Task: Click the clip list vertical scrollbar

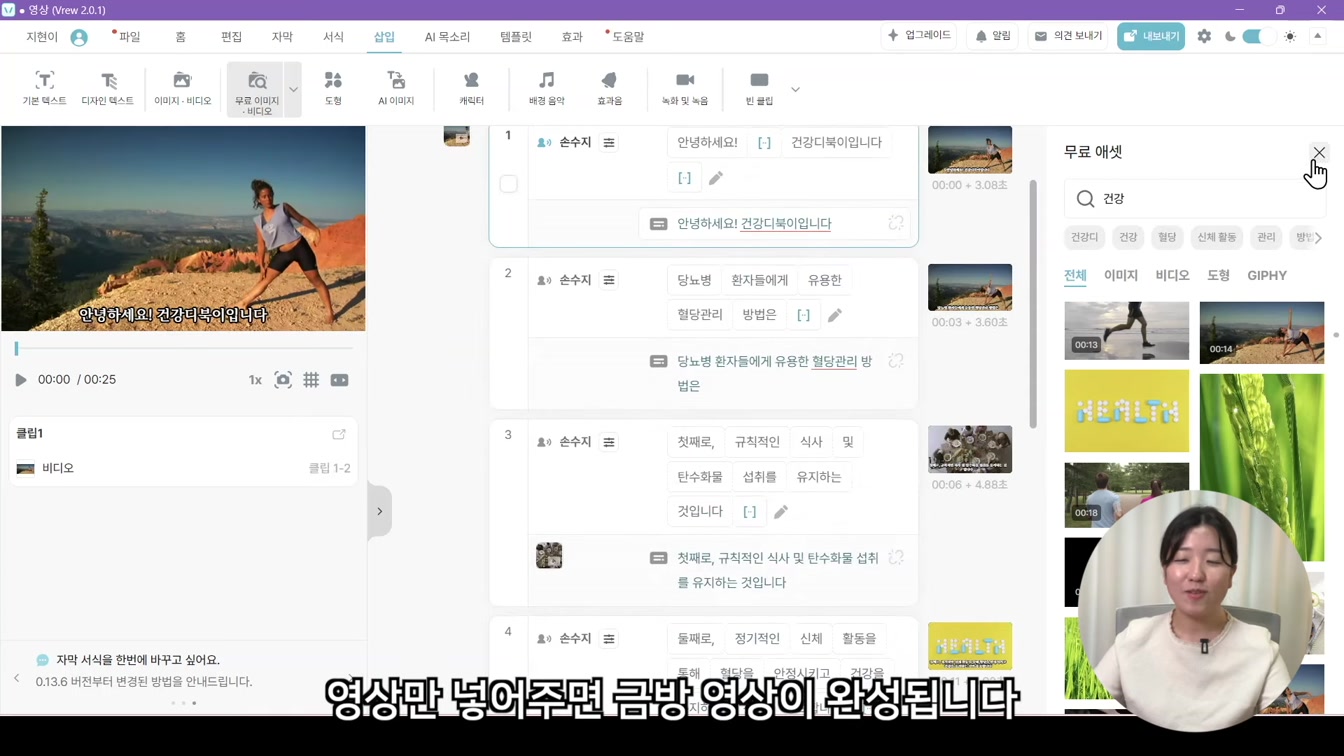Action: click(x=1033, y=305)
